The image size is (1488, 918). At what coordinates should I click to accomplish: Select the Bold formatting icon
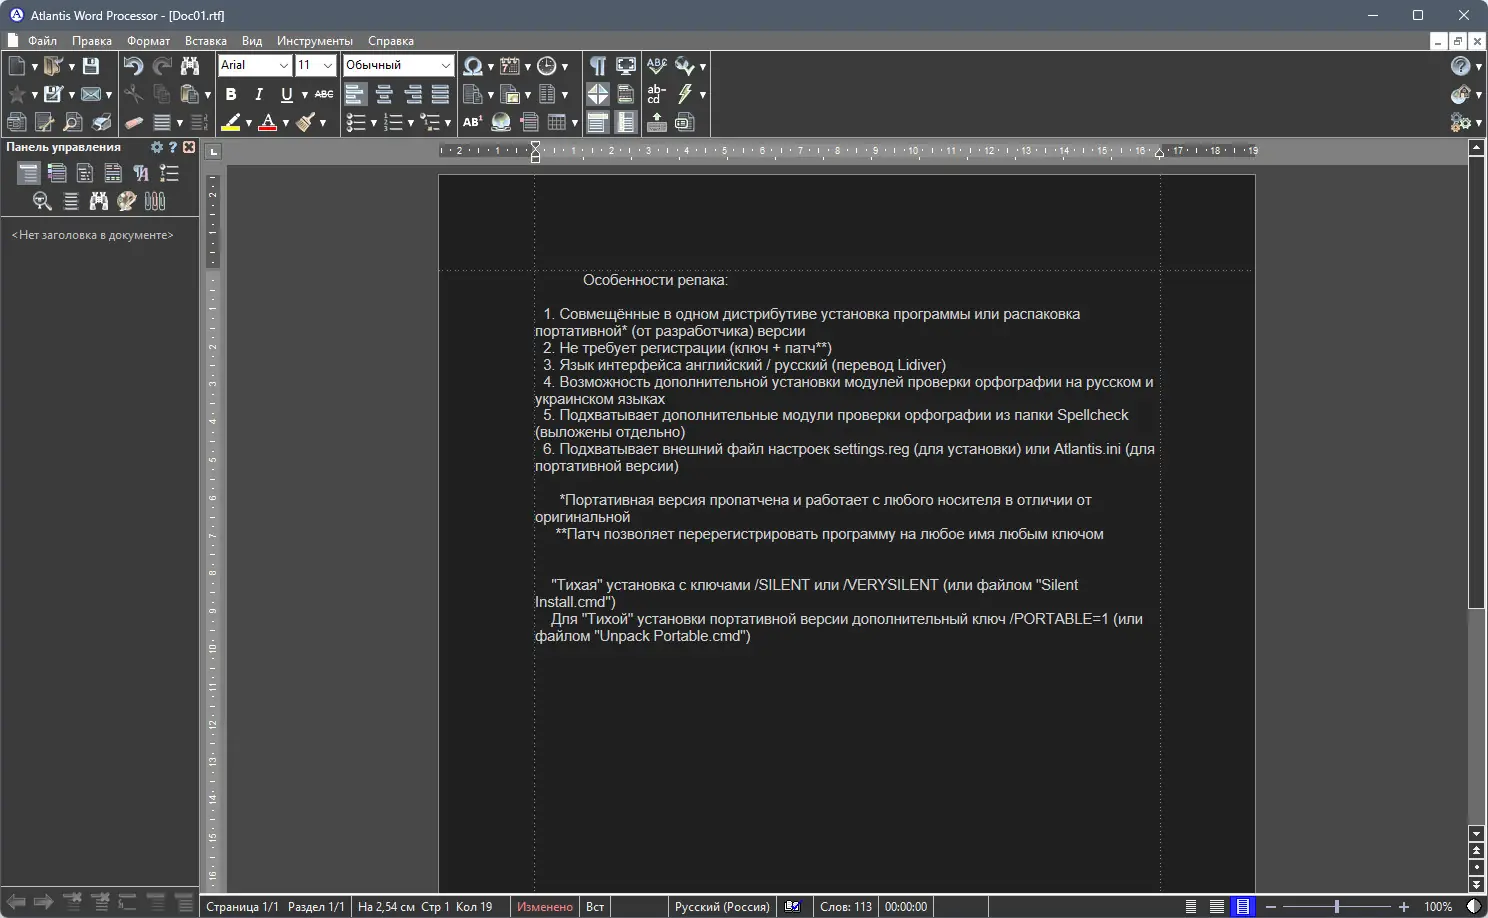point(231,94)
